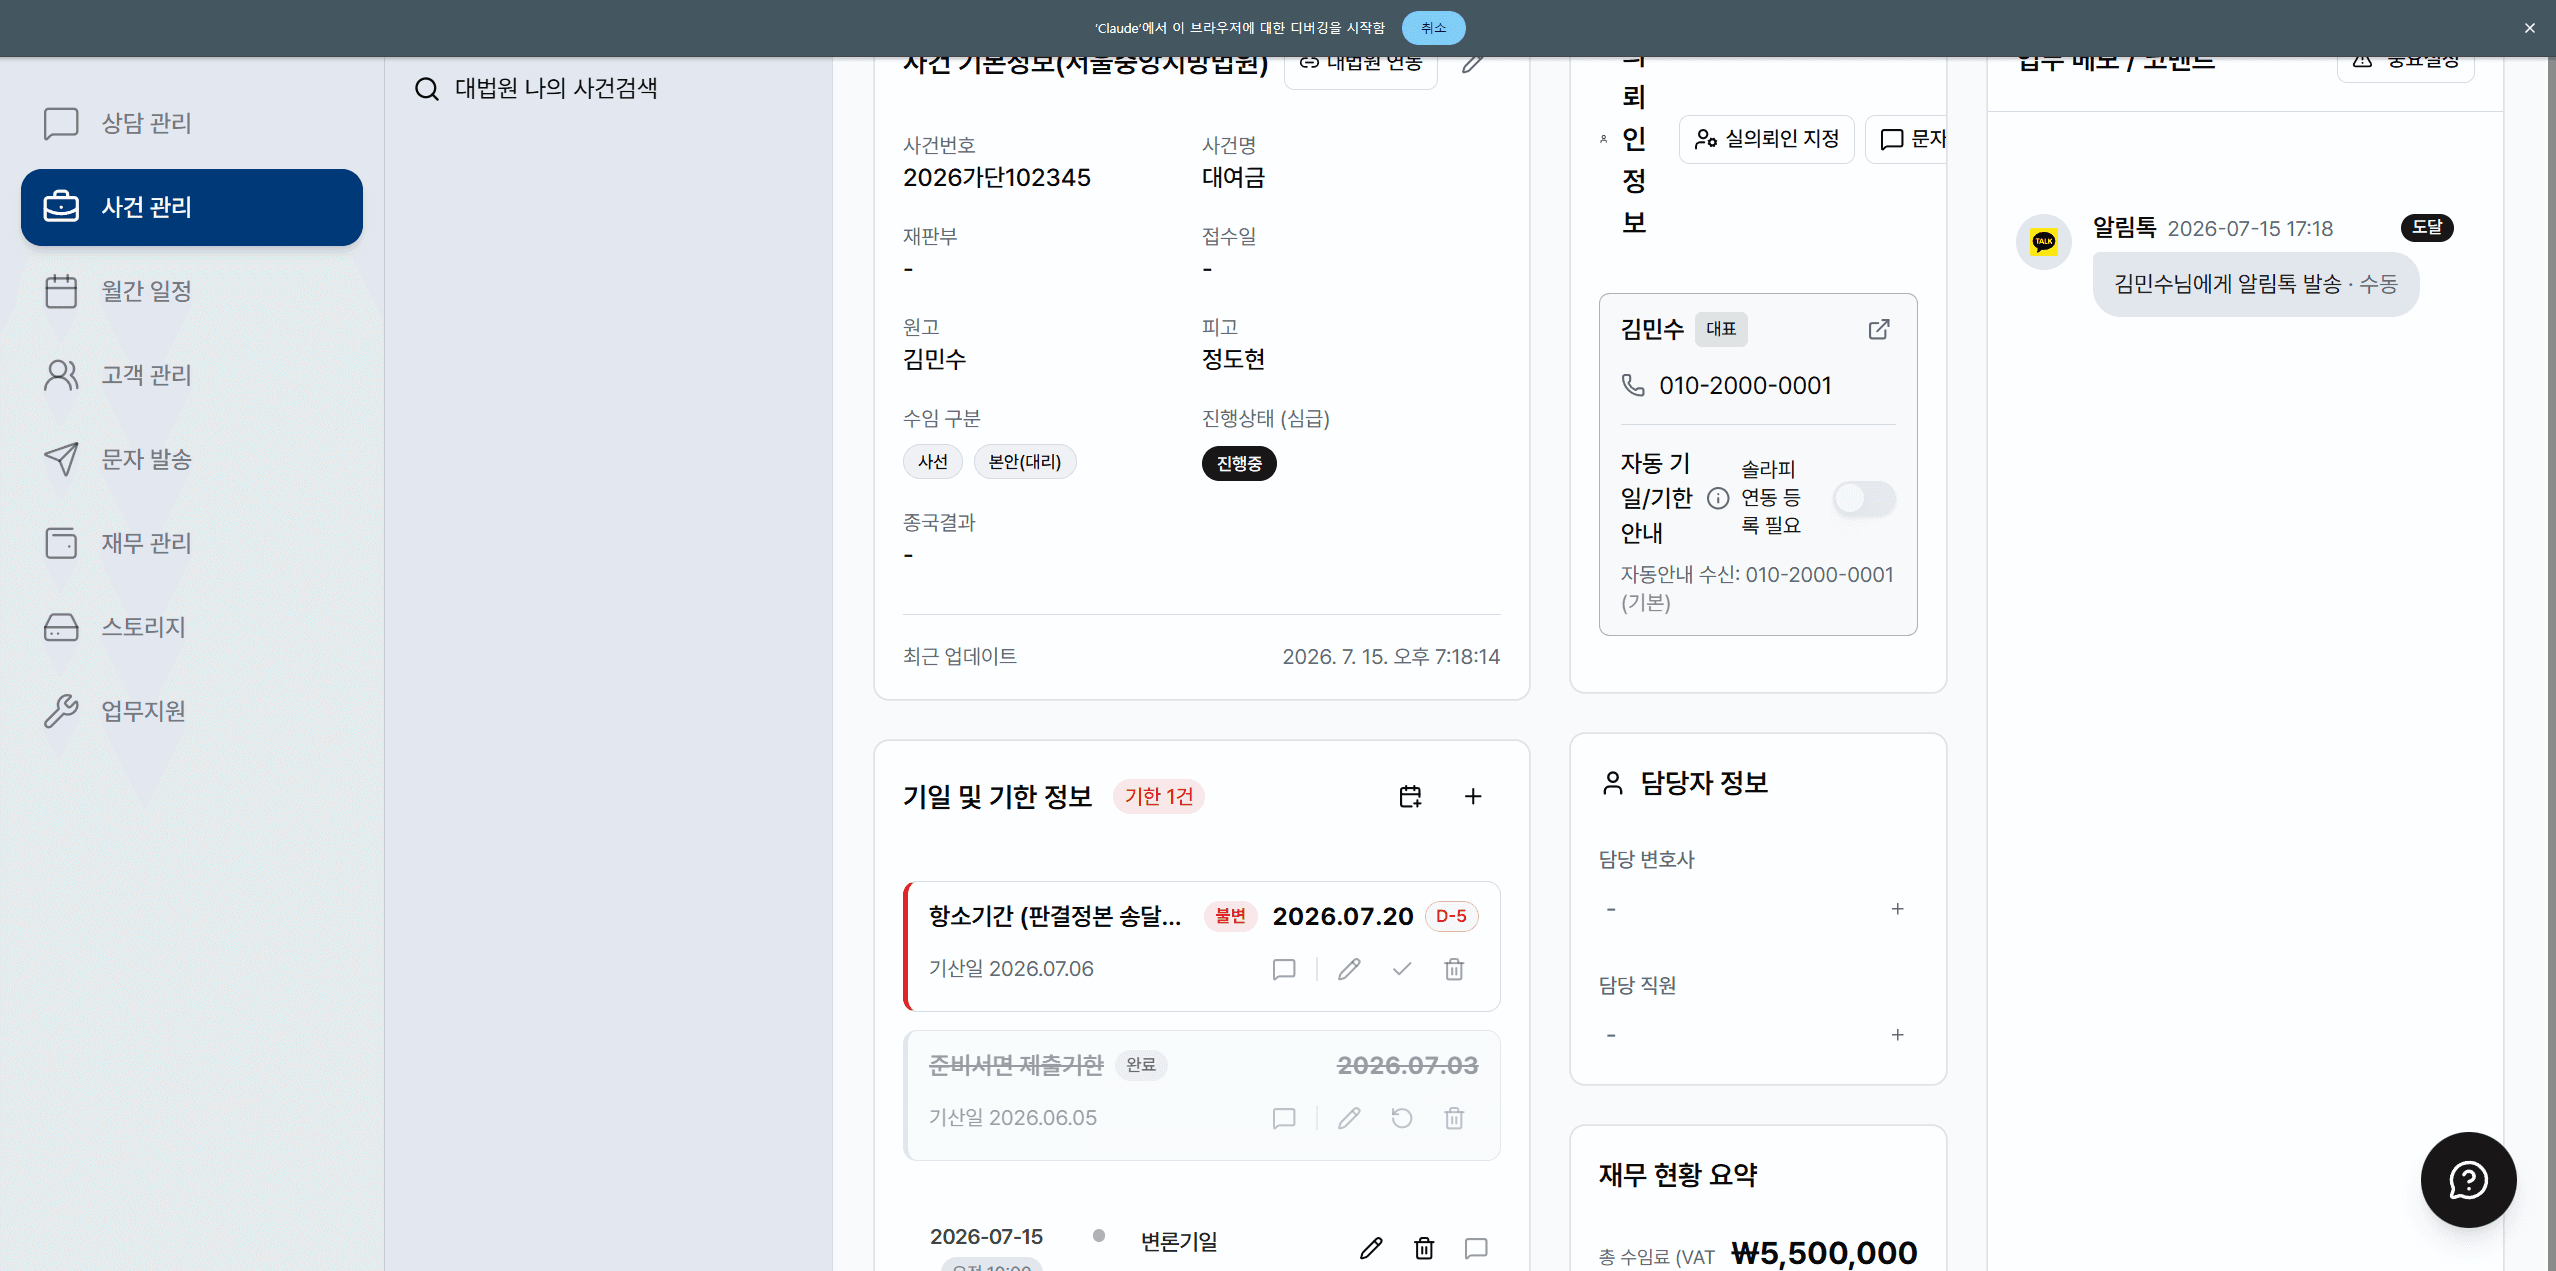Open 업무지원 menu
Viewport: 2556px width, 1271px height.
click(x=191, y=711)
